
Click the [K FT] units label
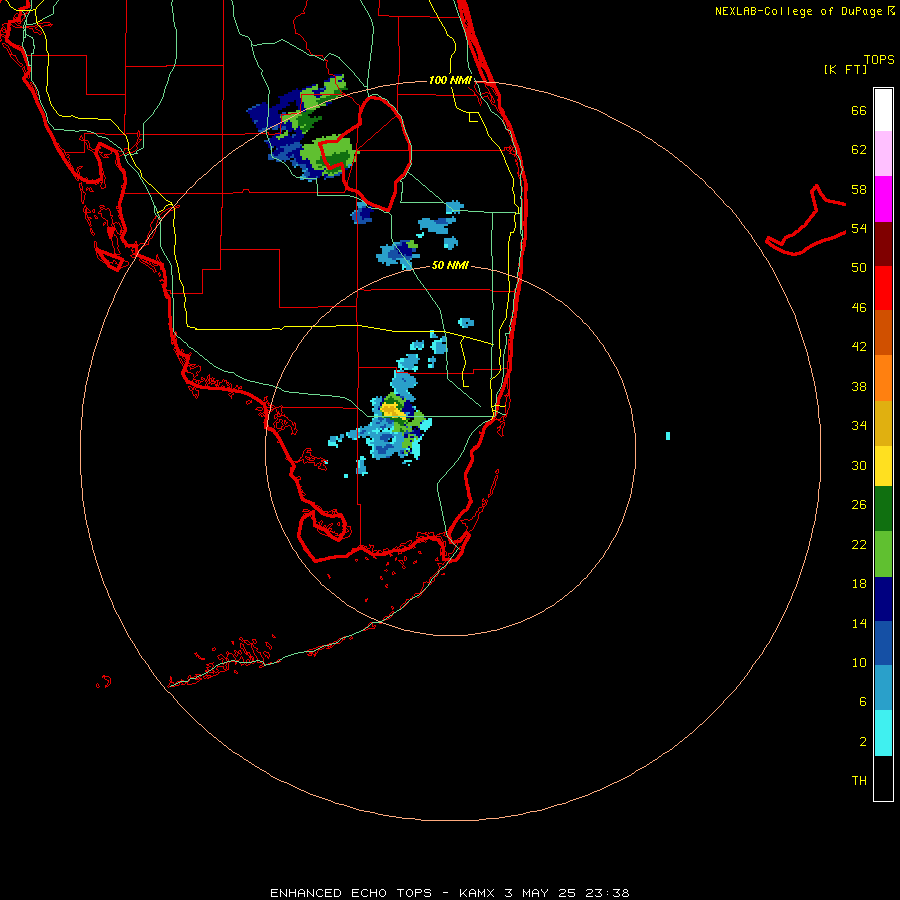[845, 69]
